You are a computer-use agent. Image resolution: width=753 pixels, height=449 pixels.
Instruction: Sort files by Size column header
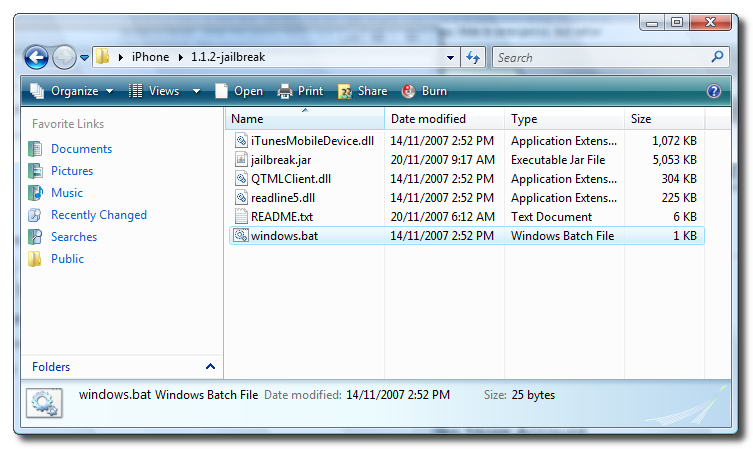pos(641,119)
